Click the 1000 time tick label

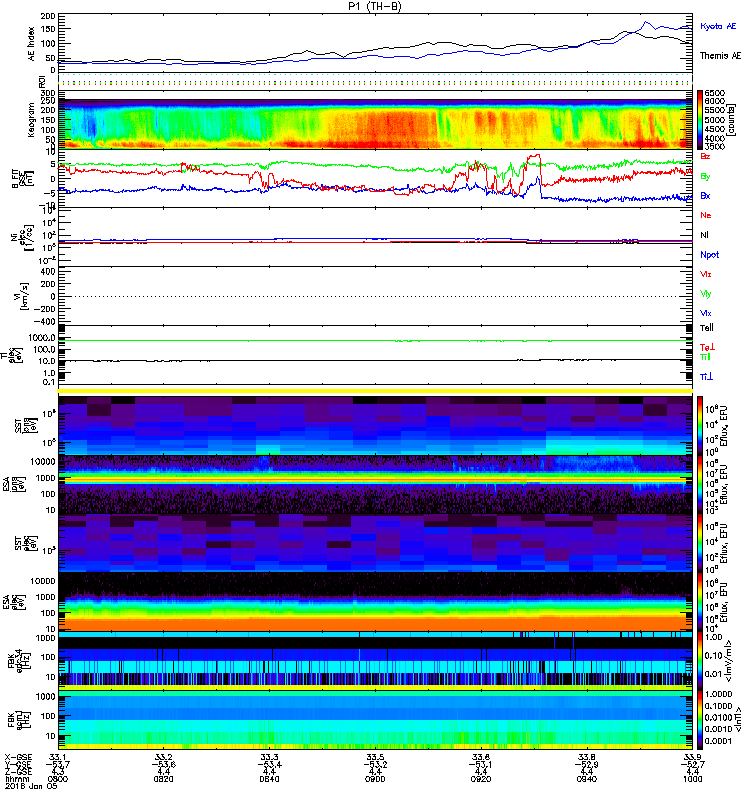(692, 779)
